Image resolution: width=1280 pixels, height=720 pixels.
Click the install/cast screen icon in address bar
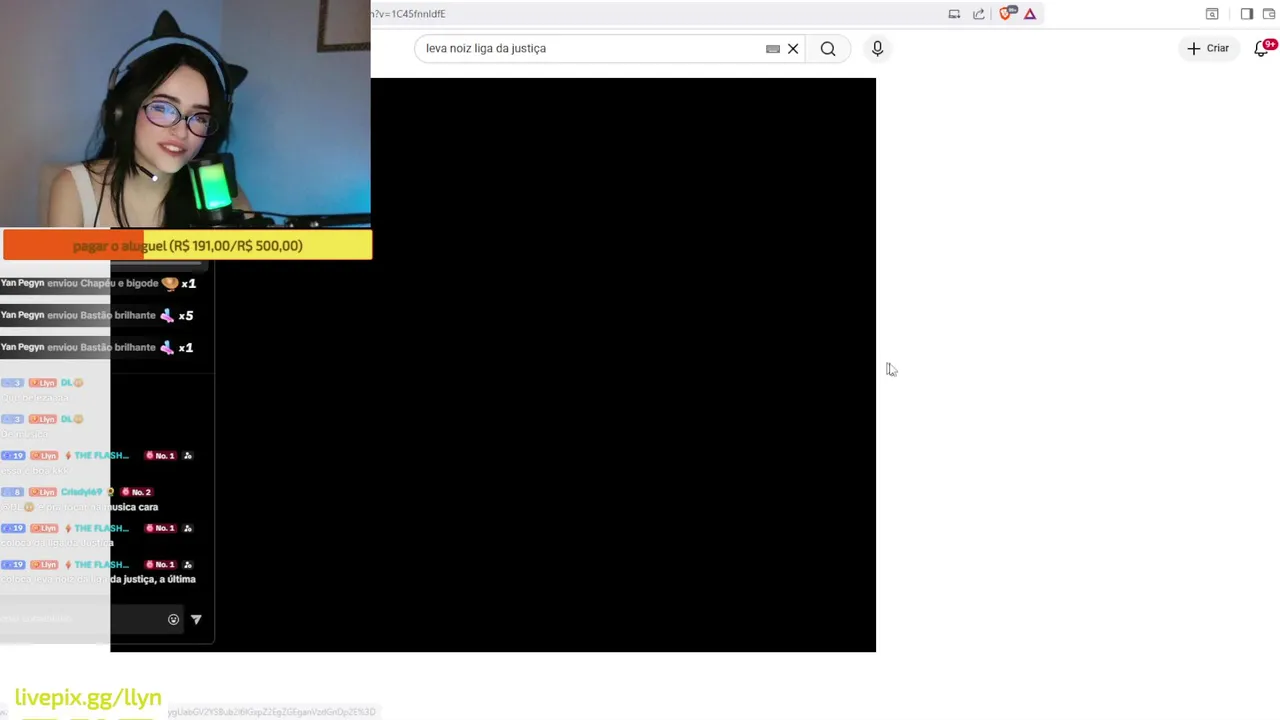pos(954,14)
